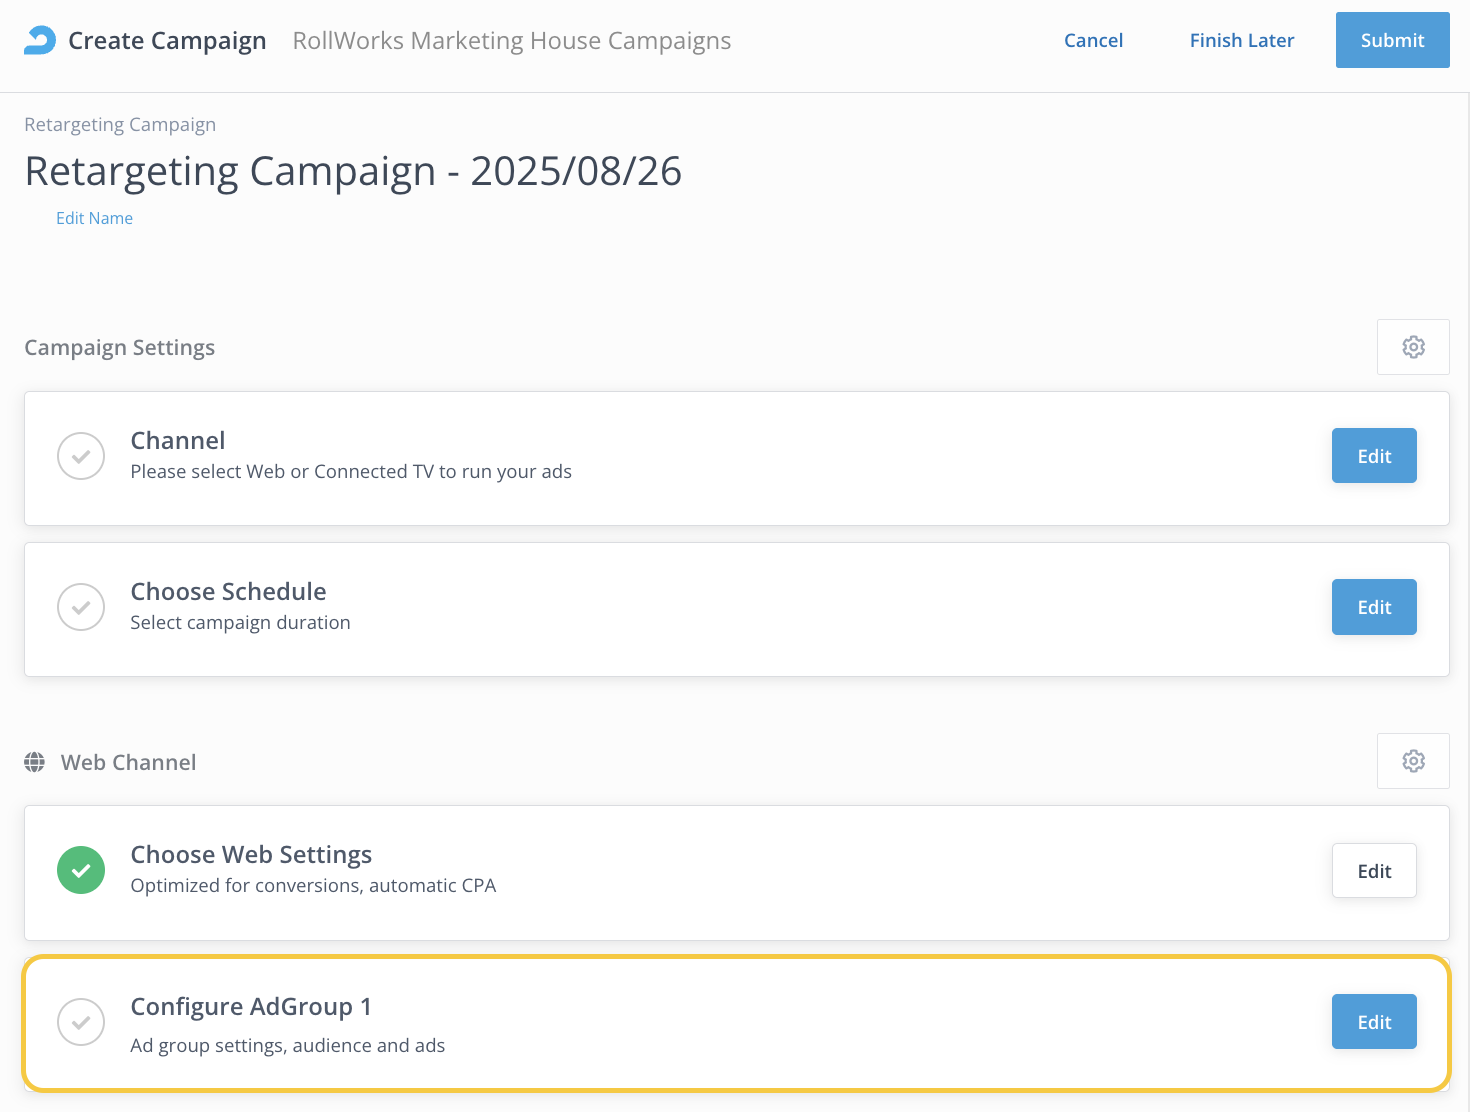Viewport: 1470px width, 1112px height.
Task: Click Edit Name link
Action: coord(94,218)
